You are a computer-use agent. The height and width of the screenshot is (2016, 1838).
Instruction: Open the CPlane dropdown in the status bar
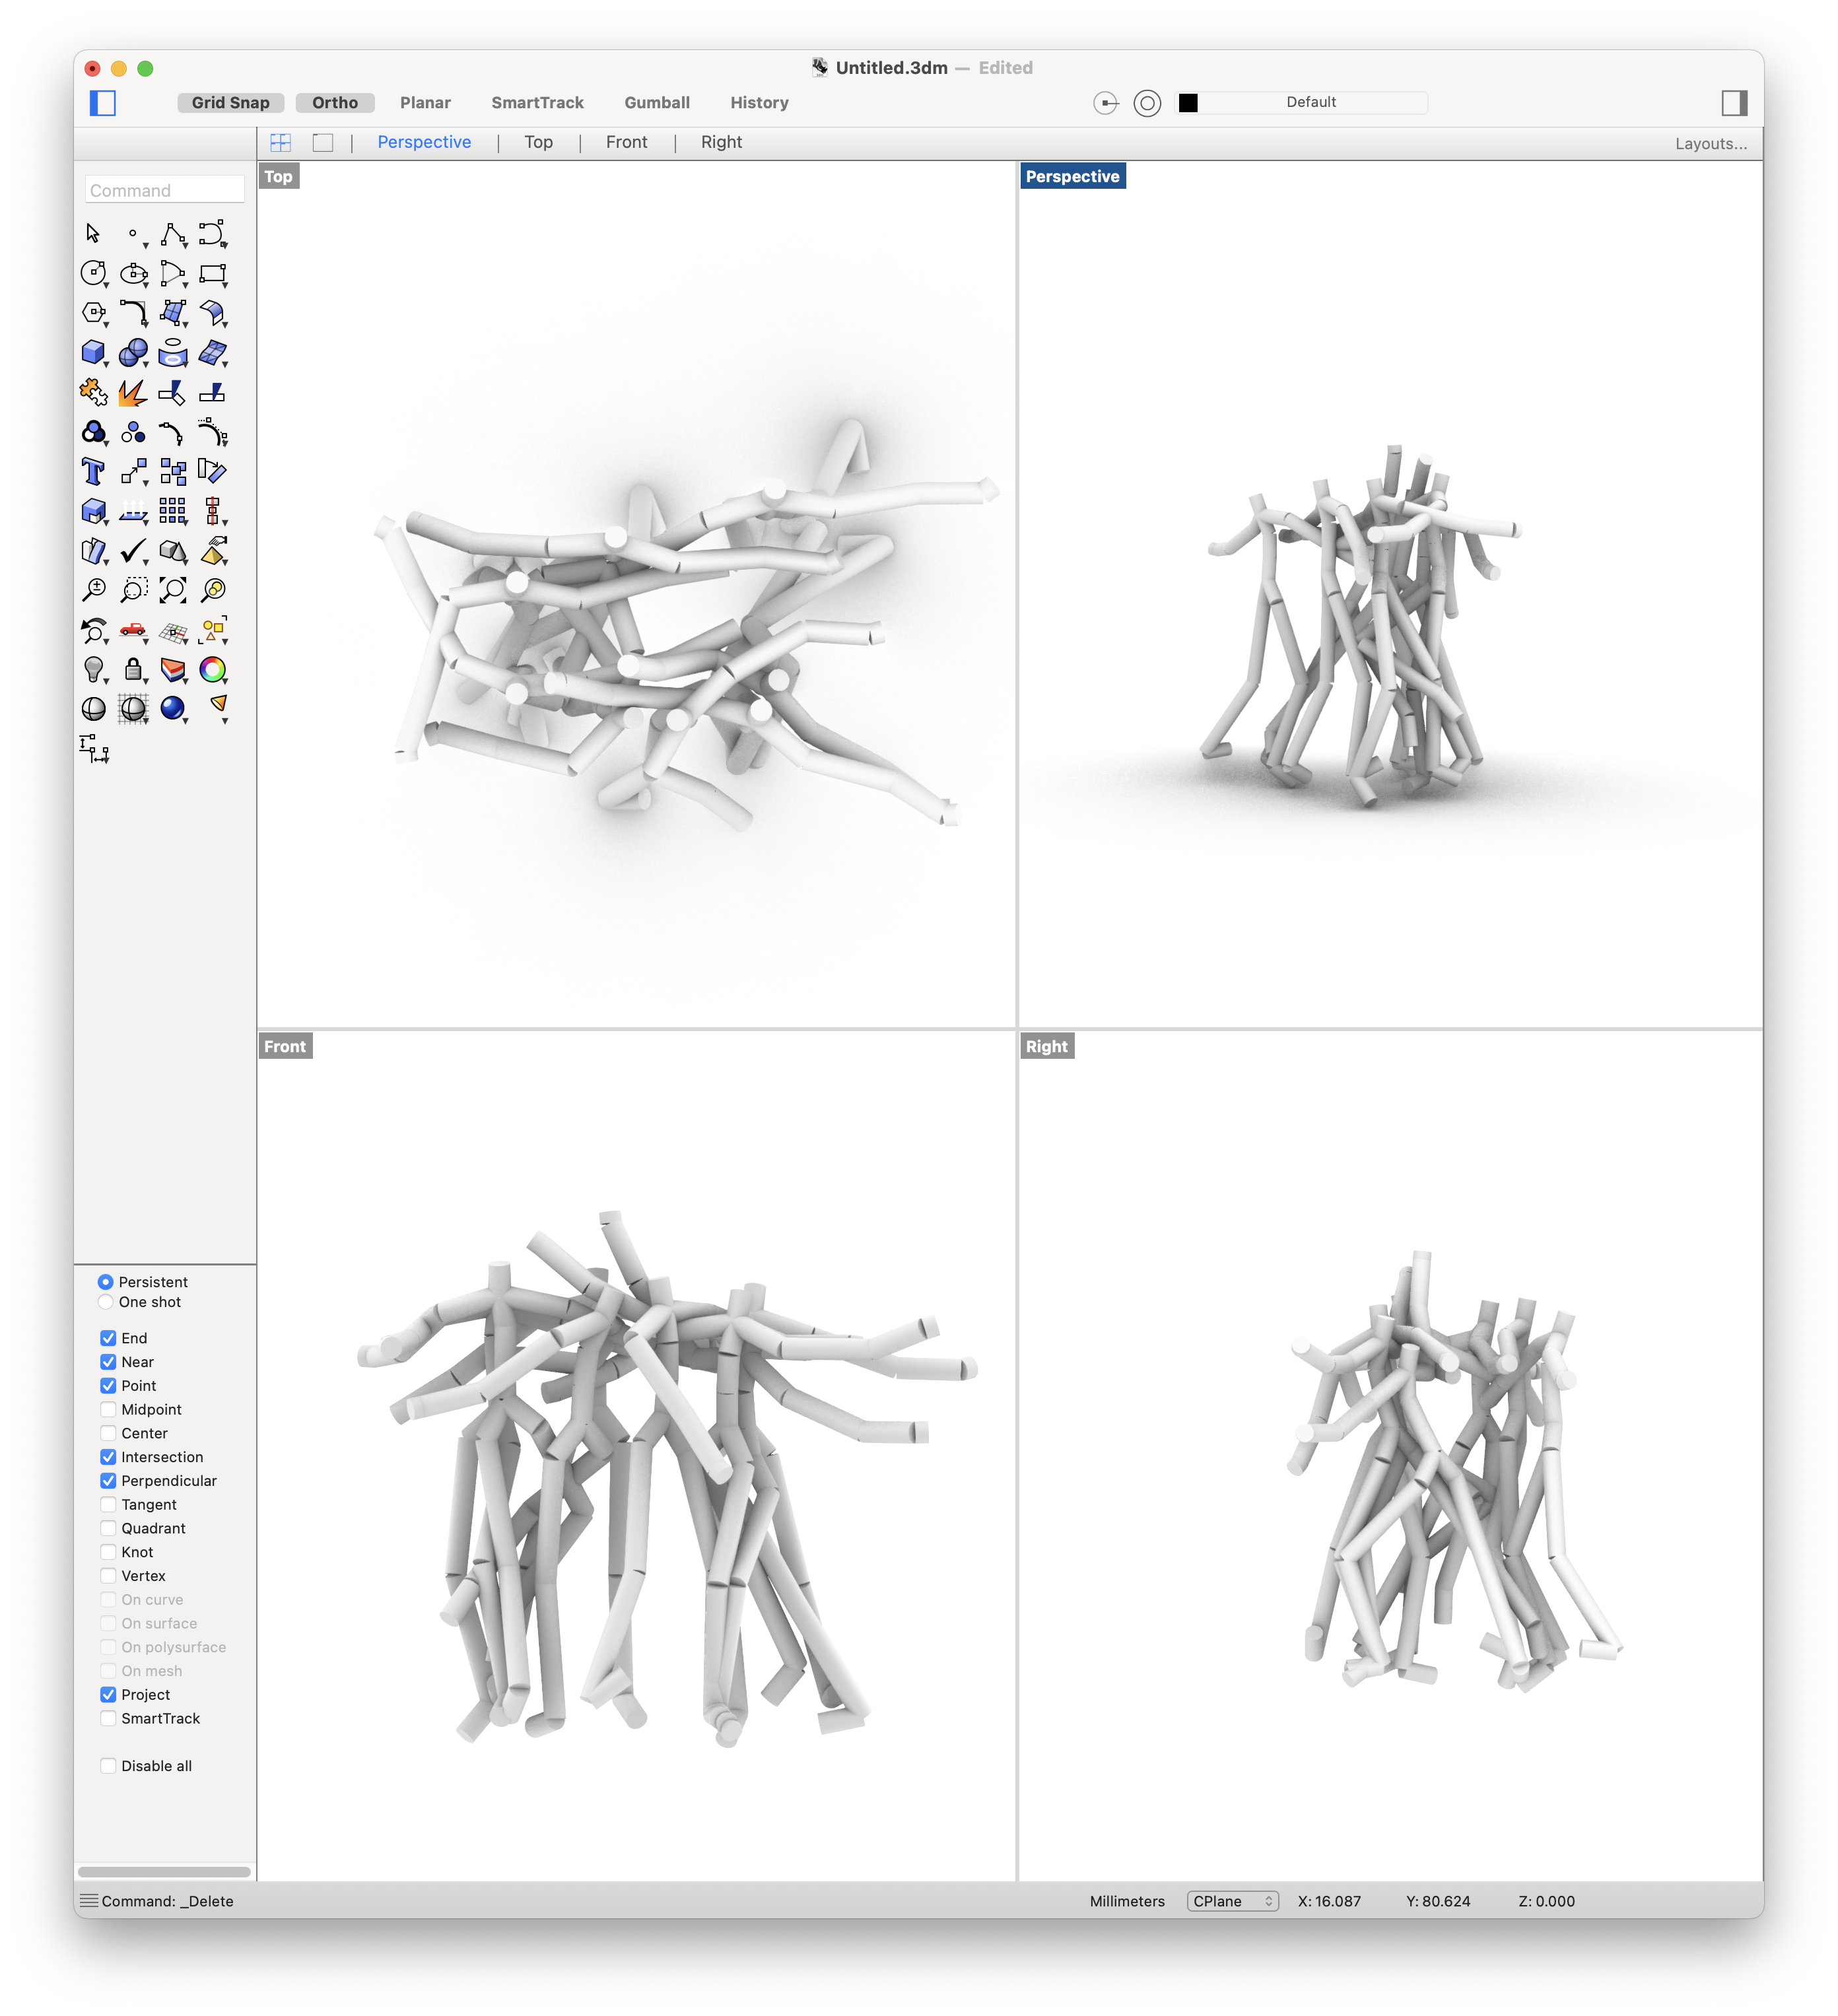coord(1232,1901)
